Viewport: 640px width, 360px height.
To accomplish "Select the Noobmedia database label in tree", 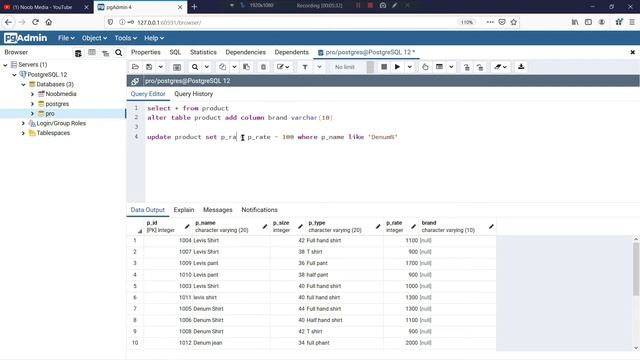I will 61,94.
